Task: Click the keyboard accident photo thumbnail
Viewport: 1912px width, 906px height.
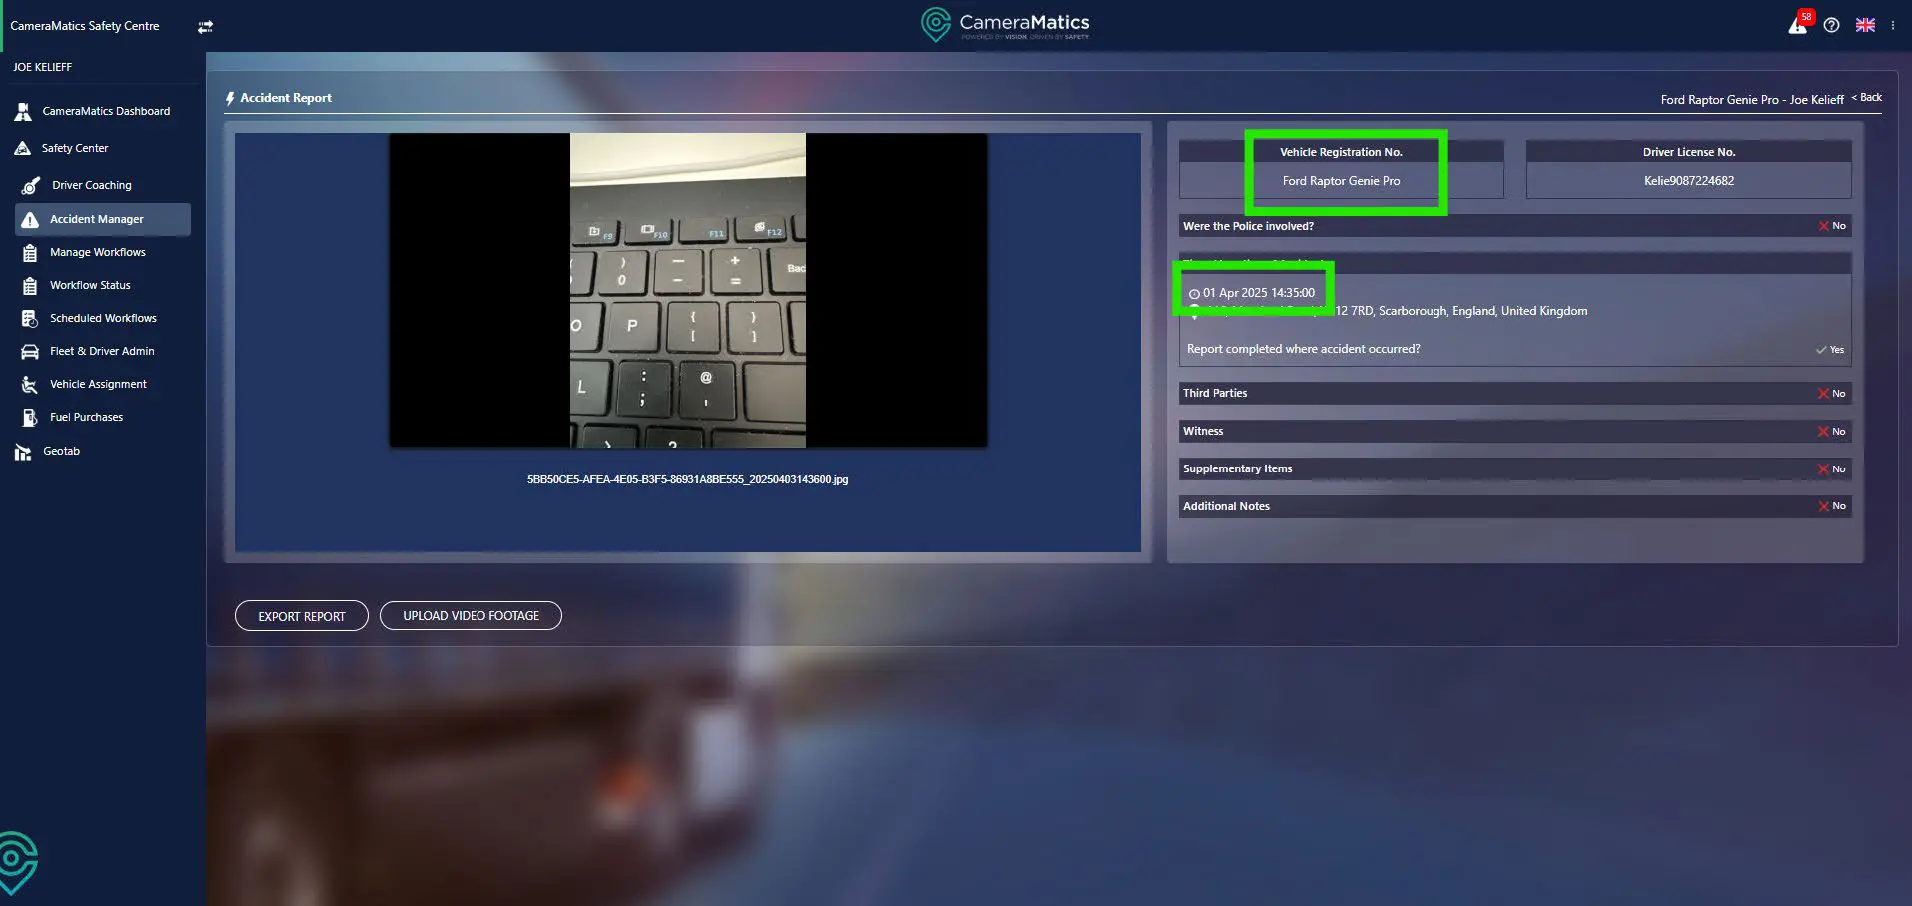Action: [687, 290]
